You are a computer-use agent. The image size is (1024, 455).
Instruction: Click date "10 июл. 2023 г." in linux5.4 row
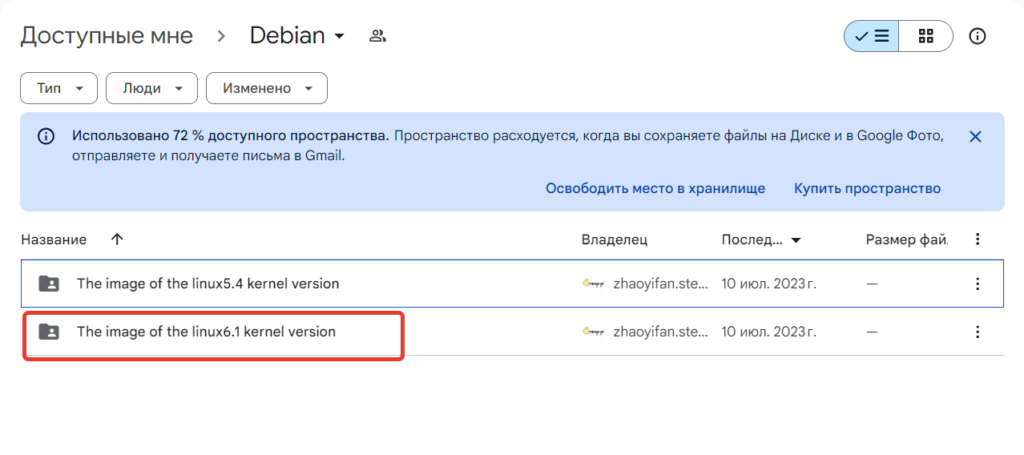[x=769, y=284]
